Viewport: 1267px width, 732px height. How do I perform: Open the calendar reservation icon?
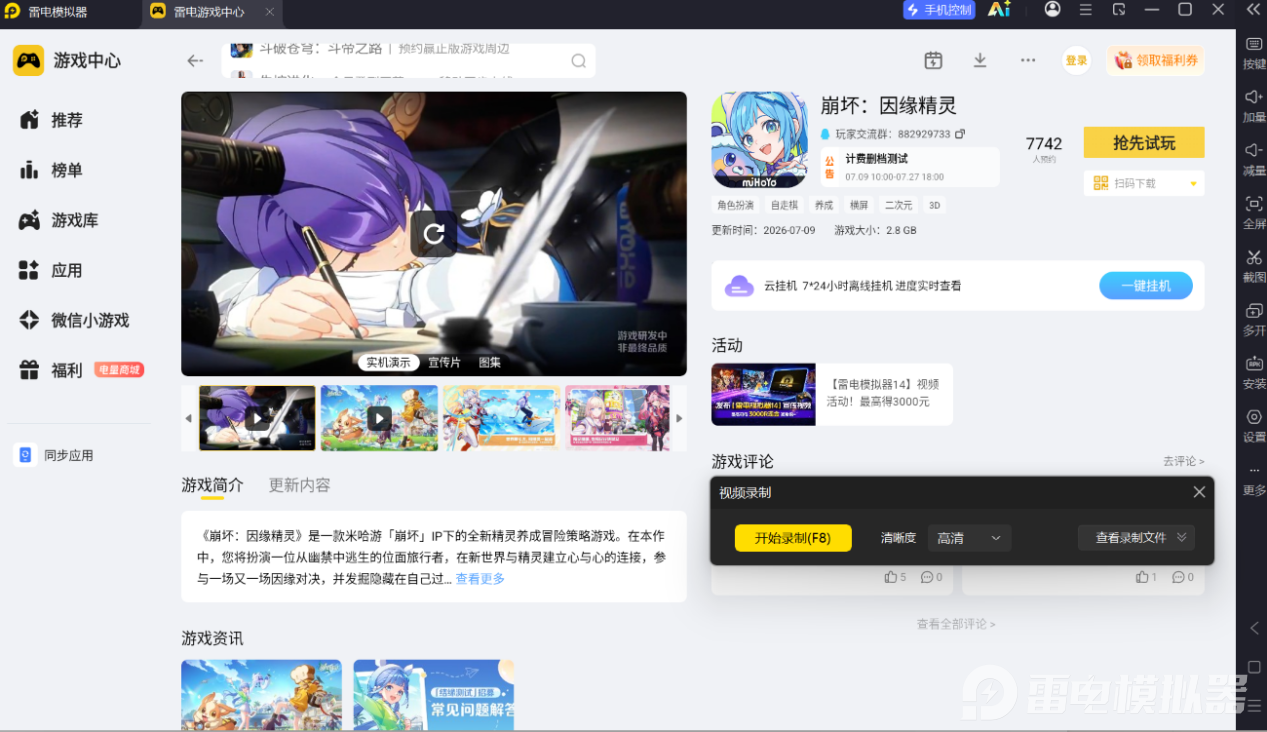click(x=933, y=60)
